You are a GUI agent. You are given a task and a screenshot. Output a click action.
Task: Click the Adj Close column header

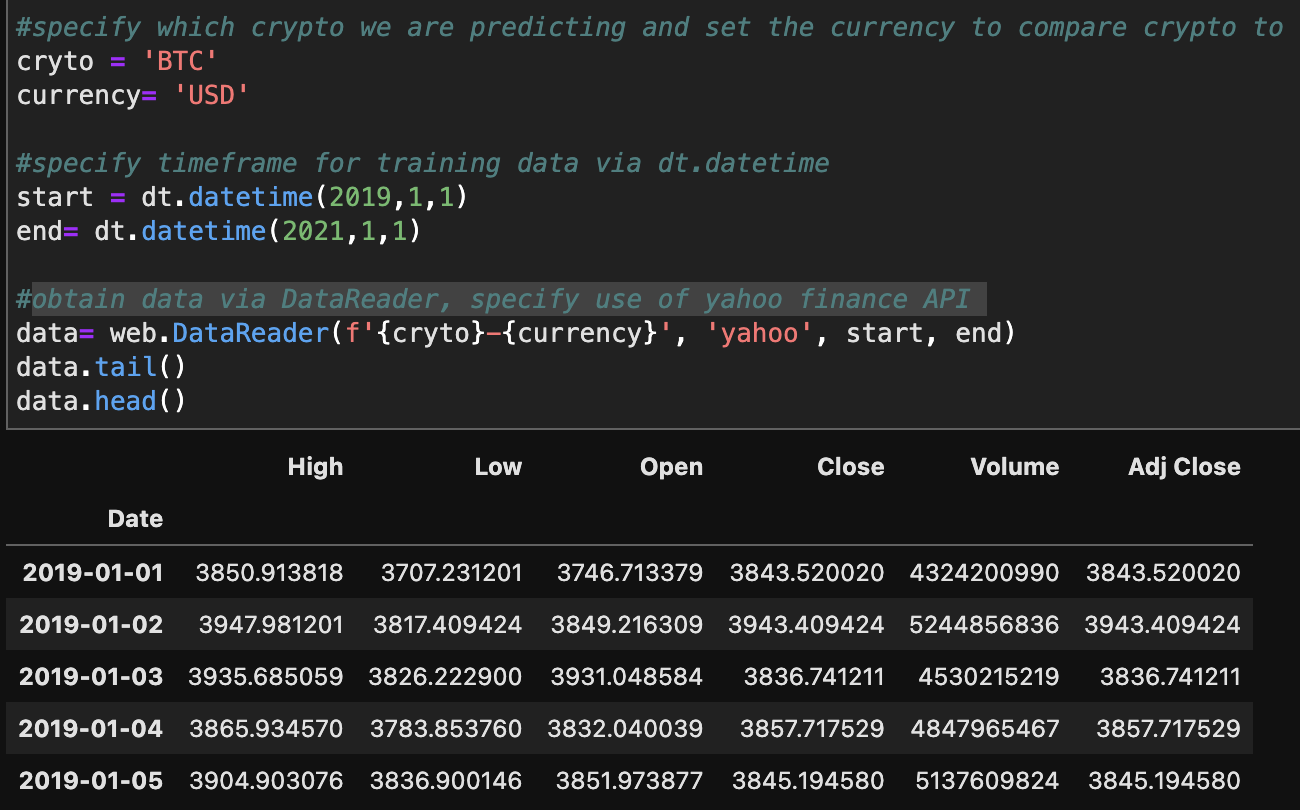tap(1184, 466)
